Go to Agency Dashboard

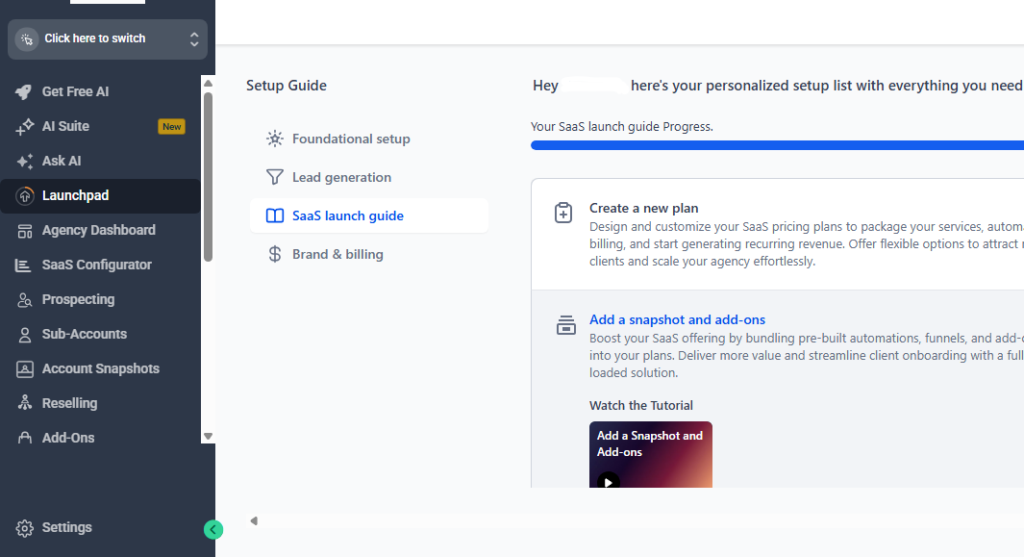point(100,231)
